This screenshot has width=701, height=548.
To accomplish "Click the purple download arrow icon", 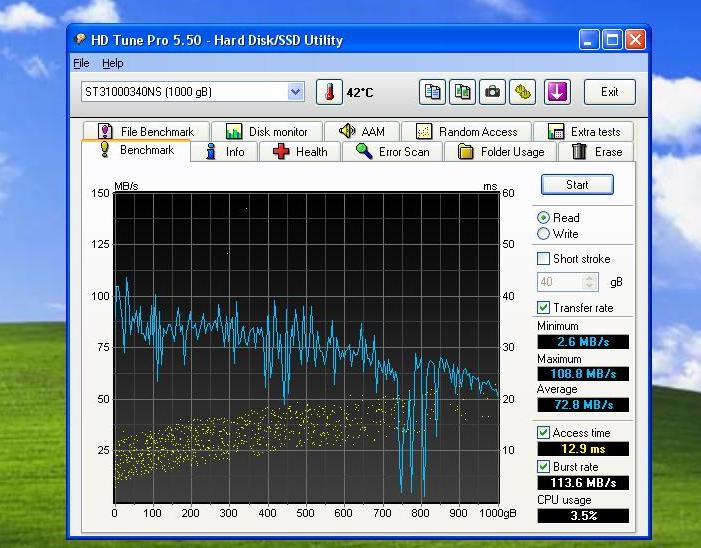I will [x=557, y=92].
